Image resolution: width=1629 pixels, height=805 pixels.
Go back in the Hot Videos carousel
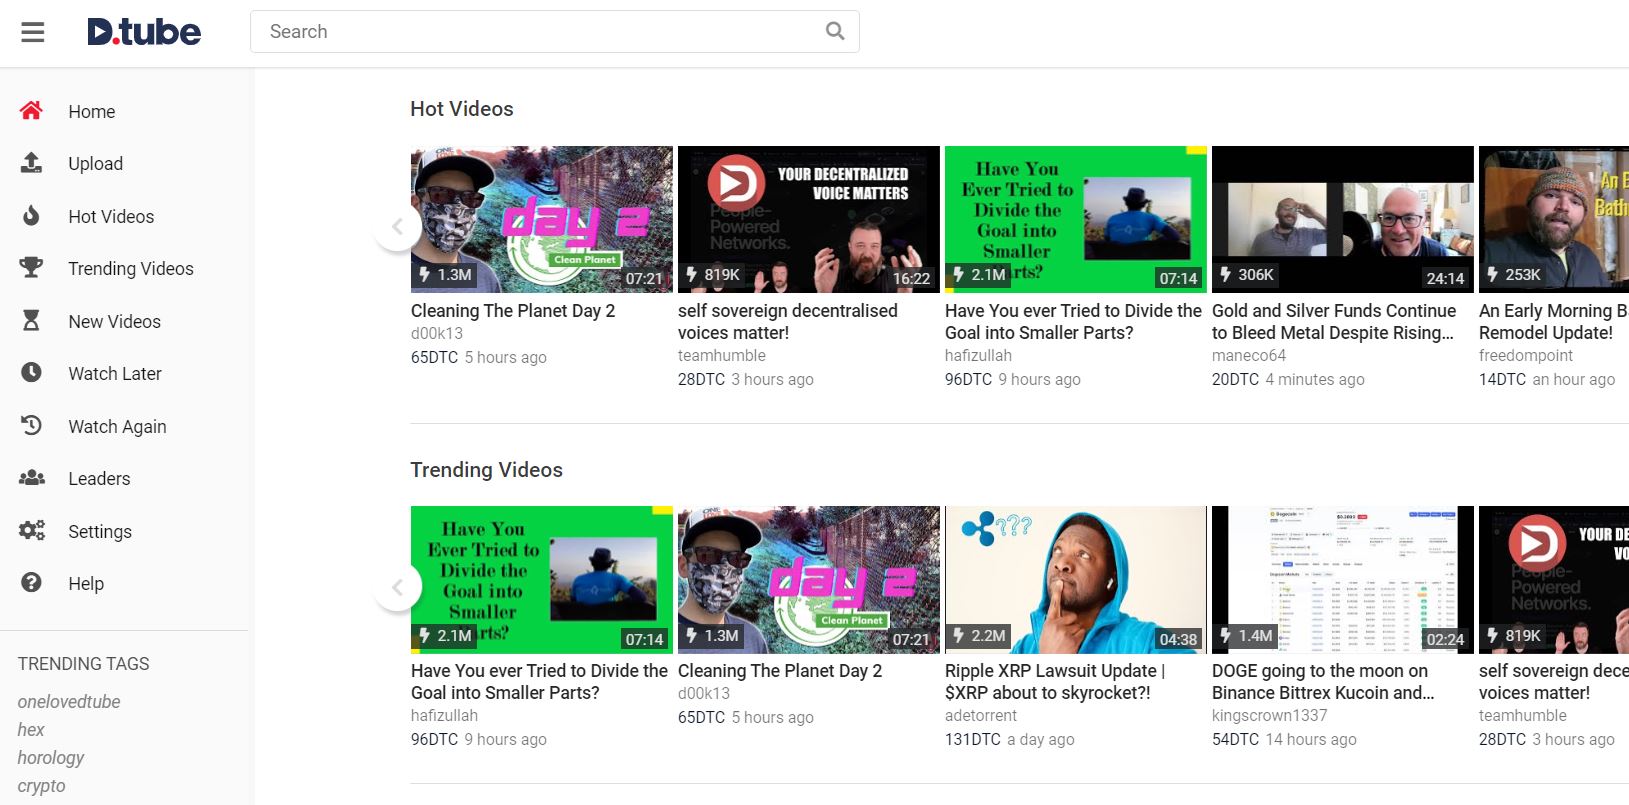click(397, 226)
